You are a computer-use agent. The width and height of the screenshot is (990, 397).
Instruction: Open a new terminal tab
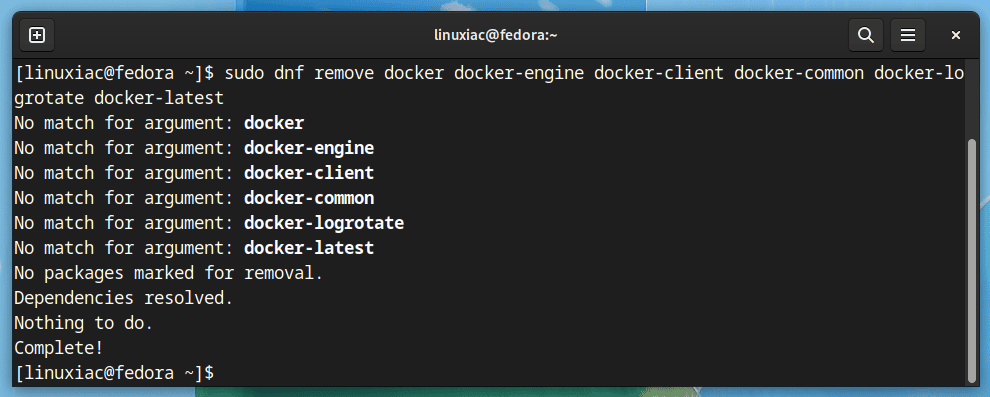[x=37, y=35]
